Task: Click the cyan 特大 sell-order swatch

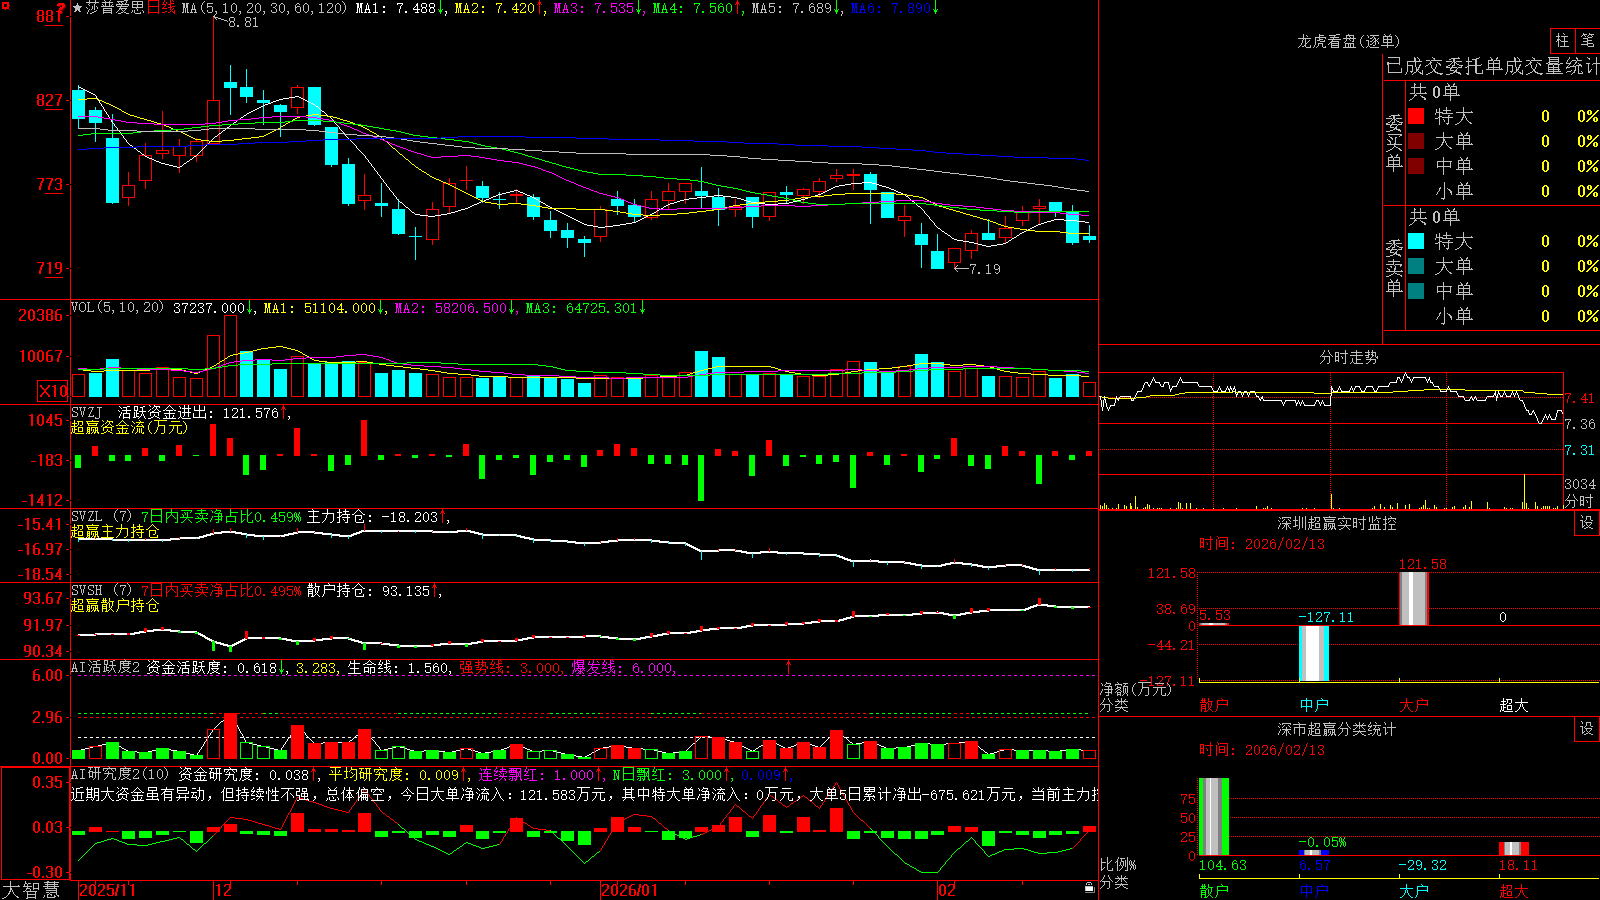Action: pyautogui.click(x=1416, y=241)
